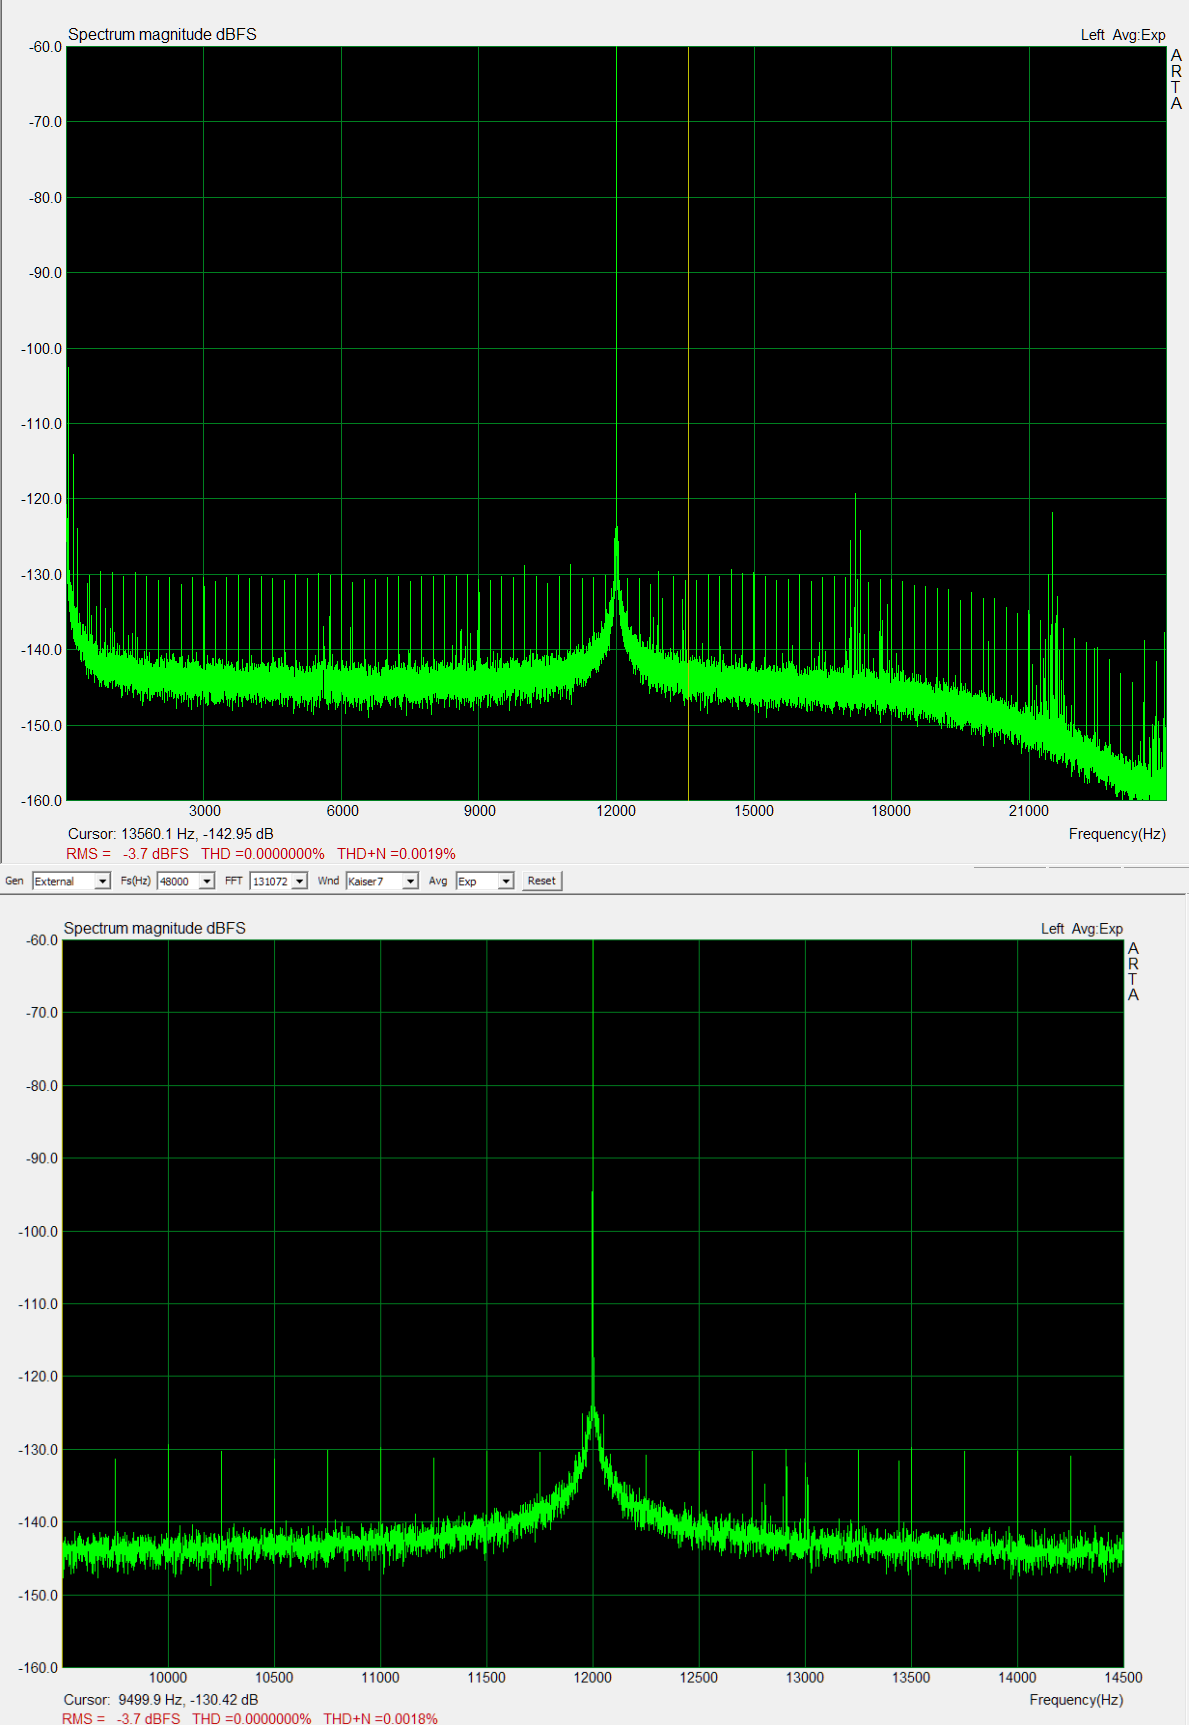Screen dimensions: 1189x1725
Task: Click the 21000 tick label on top chart
Action: point(1028,811)
